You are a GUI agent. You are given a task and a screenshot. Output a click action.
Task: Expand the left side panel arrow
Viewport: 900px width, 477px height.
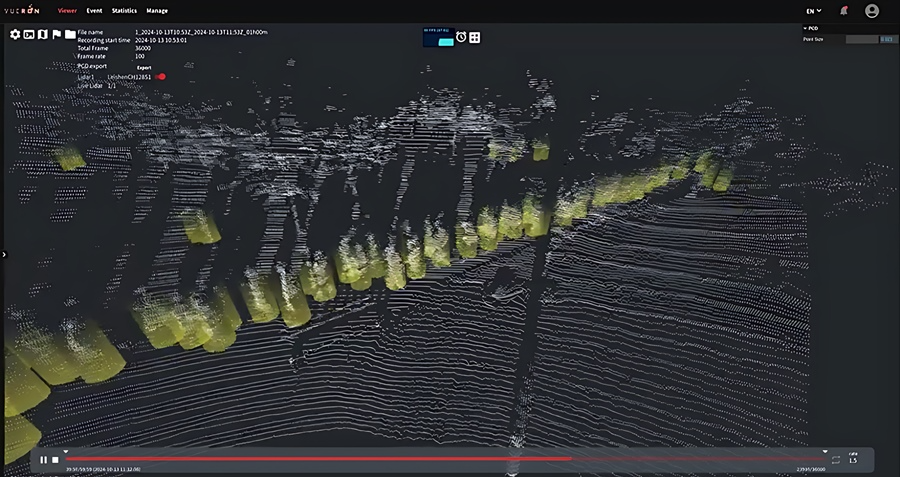coord(4,254)
